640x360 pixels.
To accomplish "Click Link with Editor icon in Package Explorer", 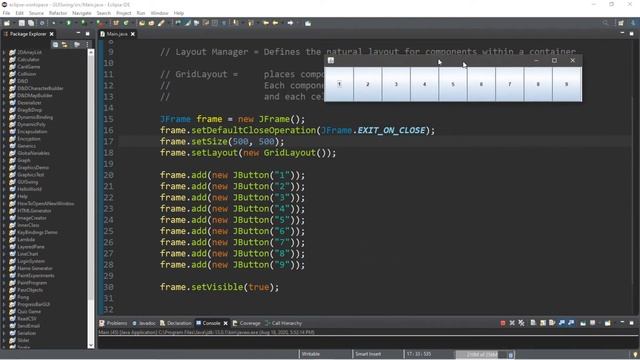I will point(64,44).
